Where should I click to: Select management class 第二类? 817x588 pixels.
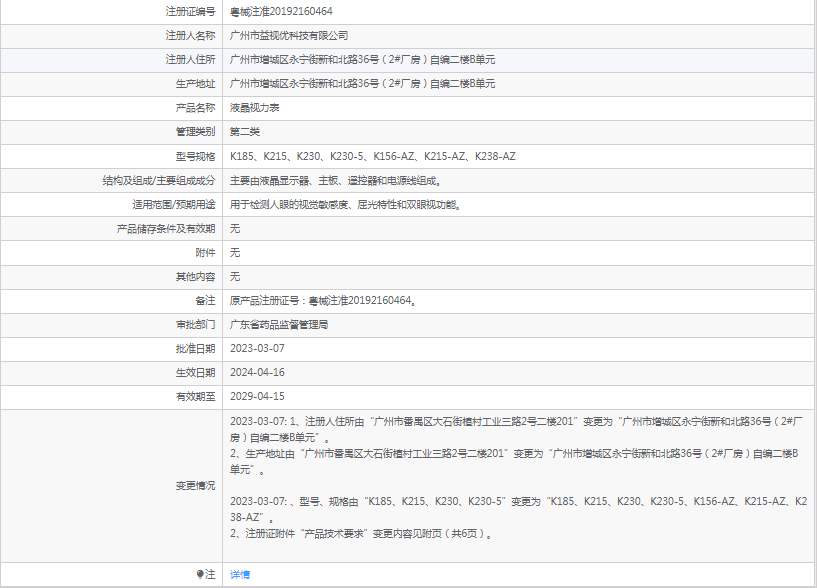(245, 131)
